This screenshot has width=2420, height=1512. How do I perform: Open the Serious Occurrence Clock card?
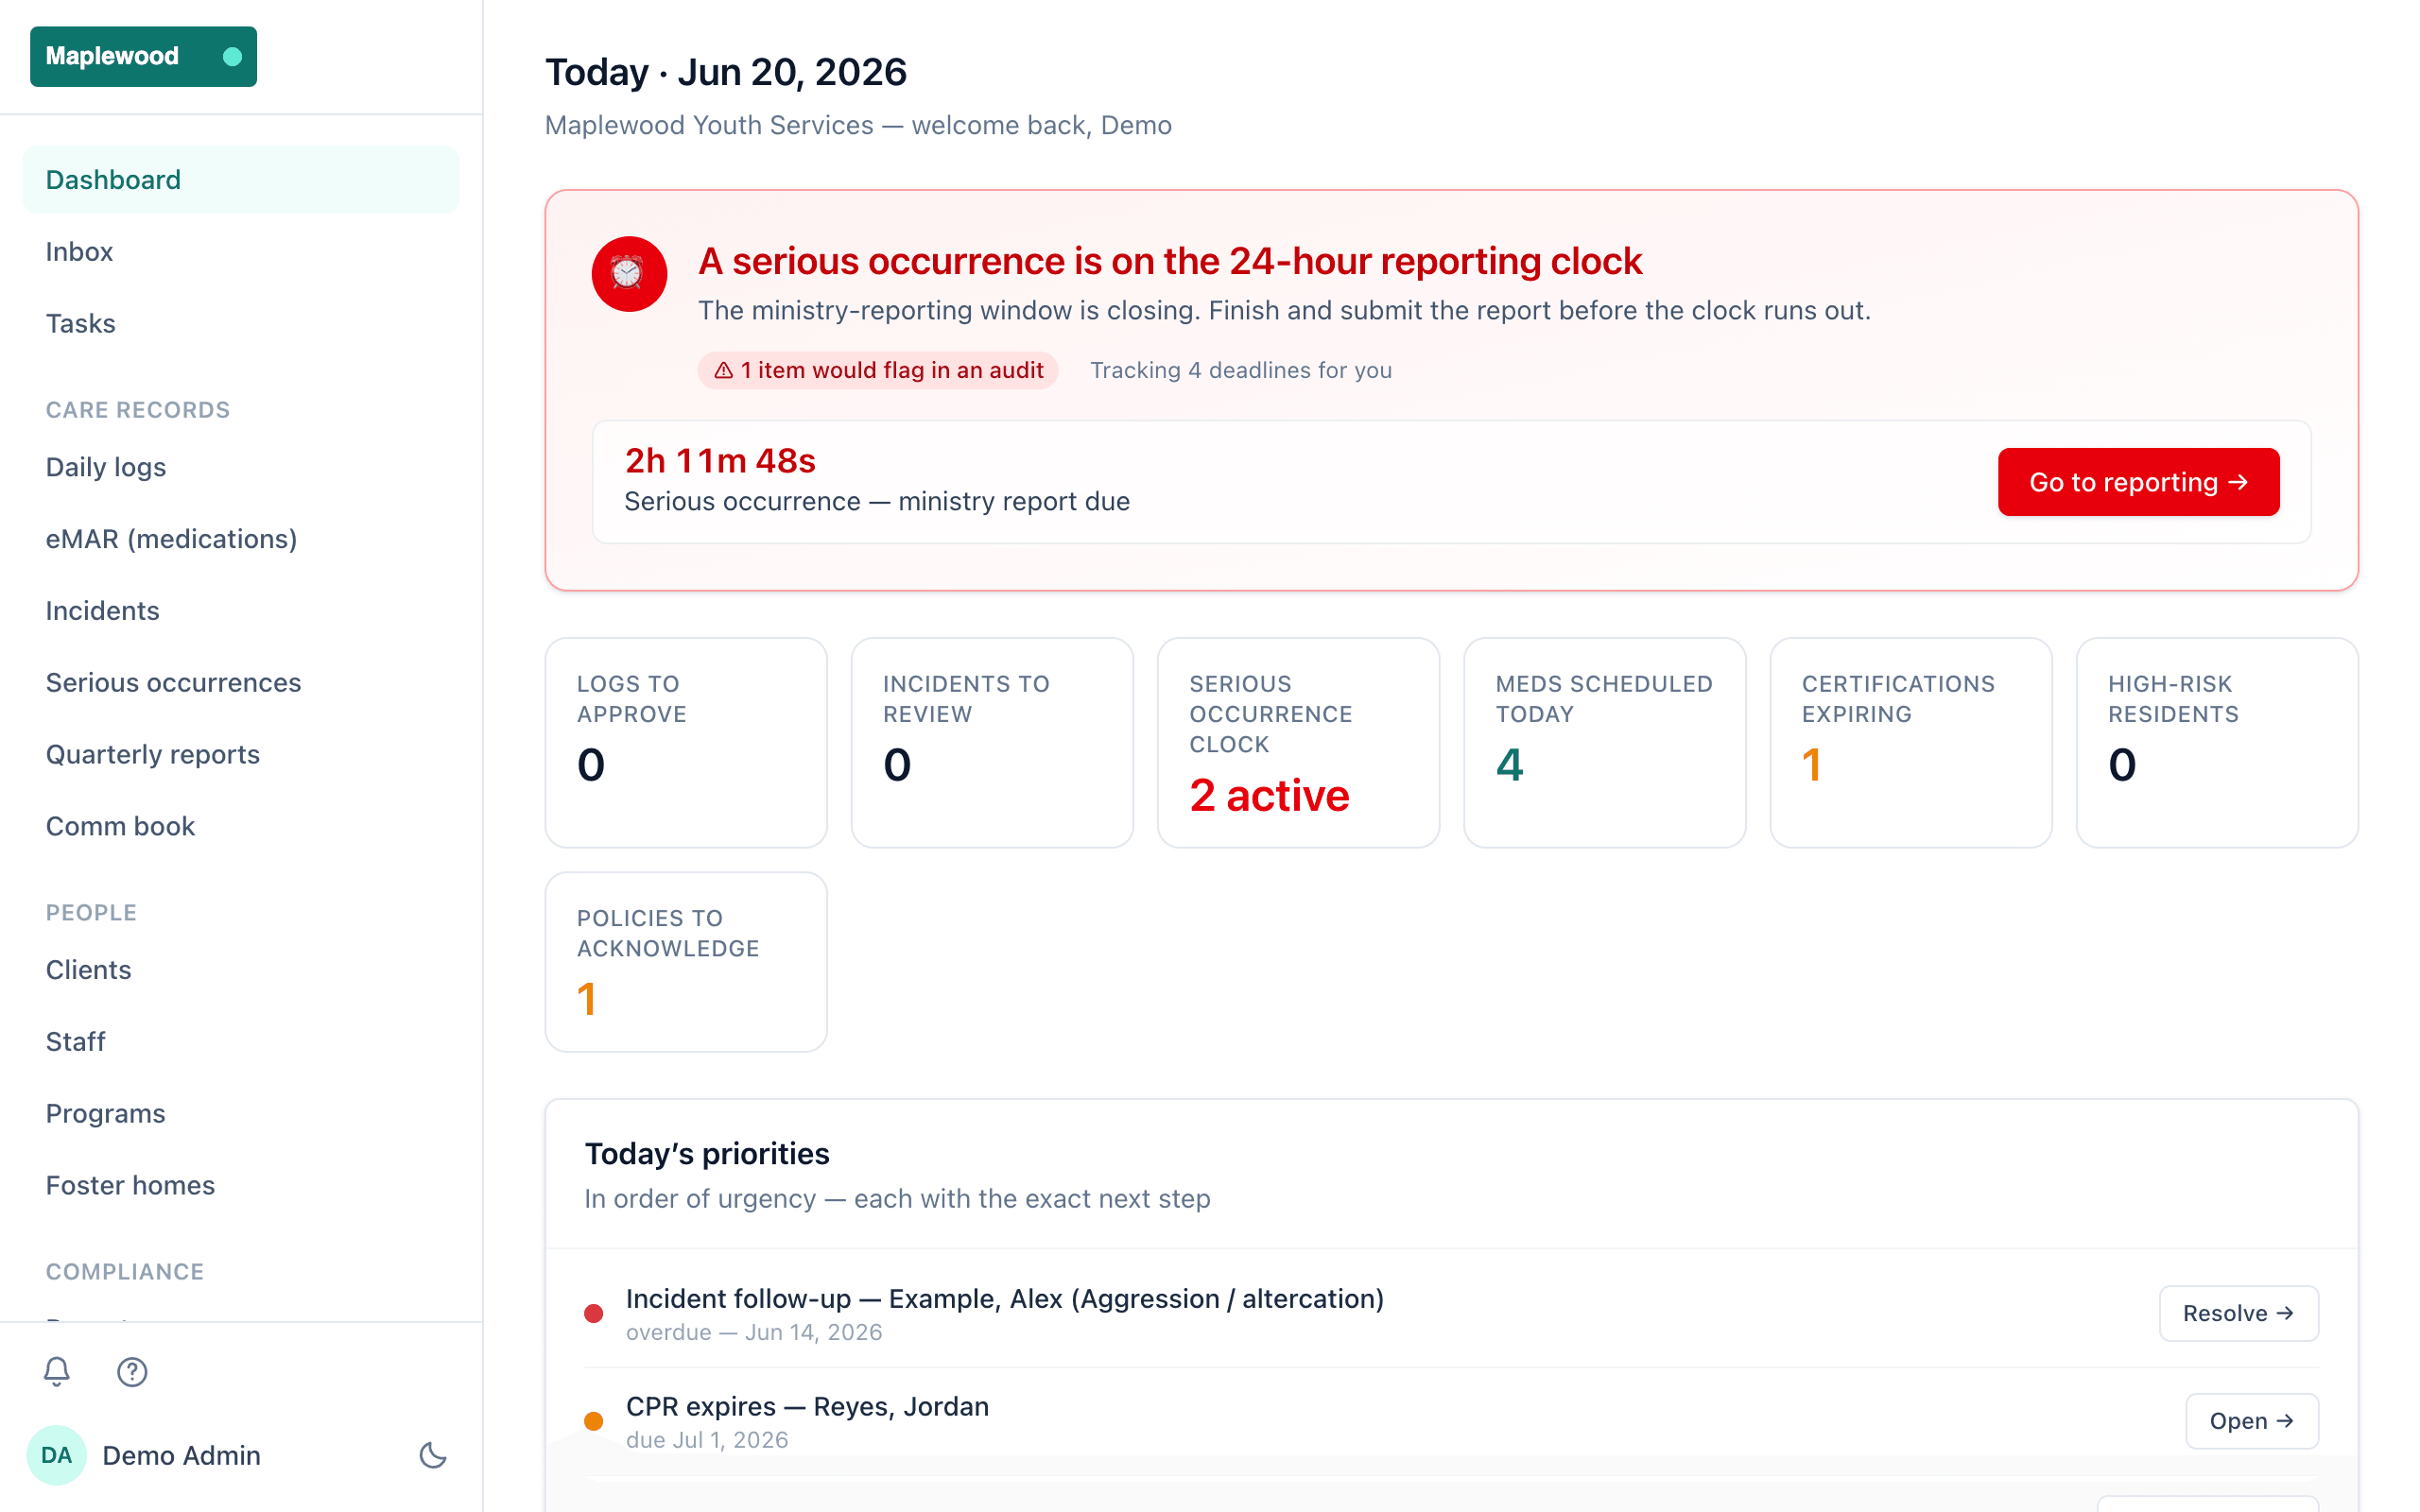(x=1298, y=743)
